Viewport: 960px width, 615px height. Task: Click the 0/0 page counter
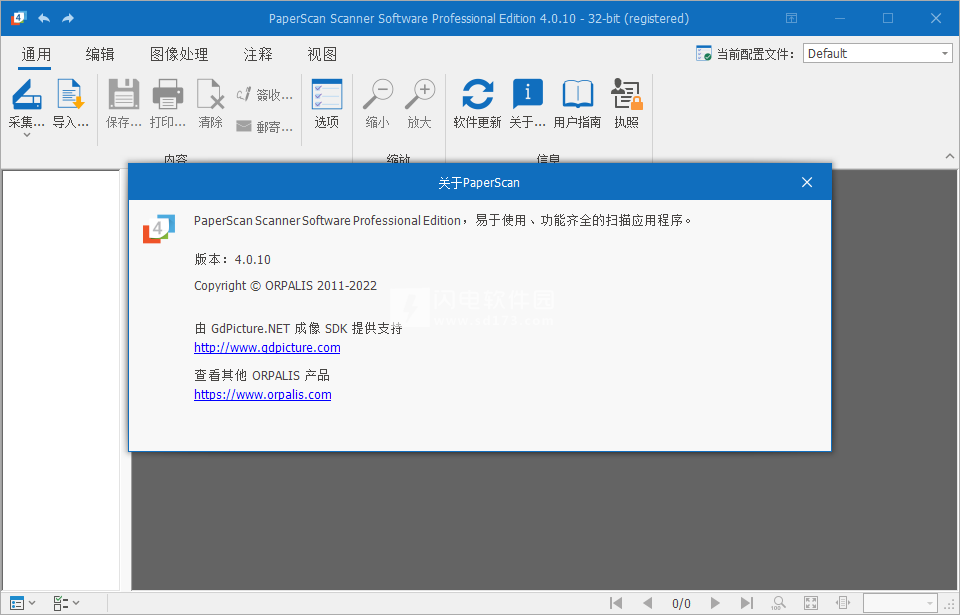click(681, 604)
